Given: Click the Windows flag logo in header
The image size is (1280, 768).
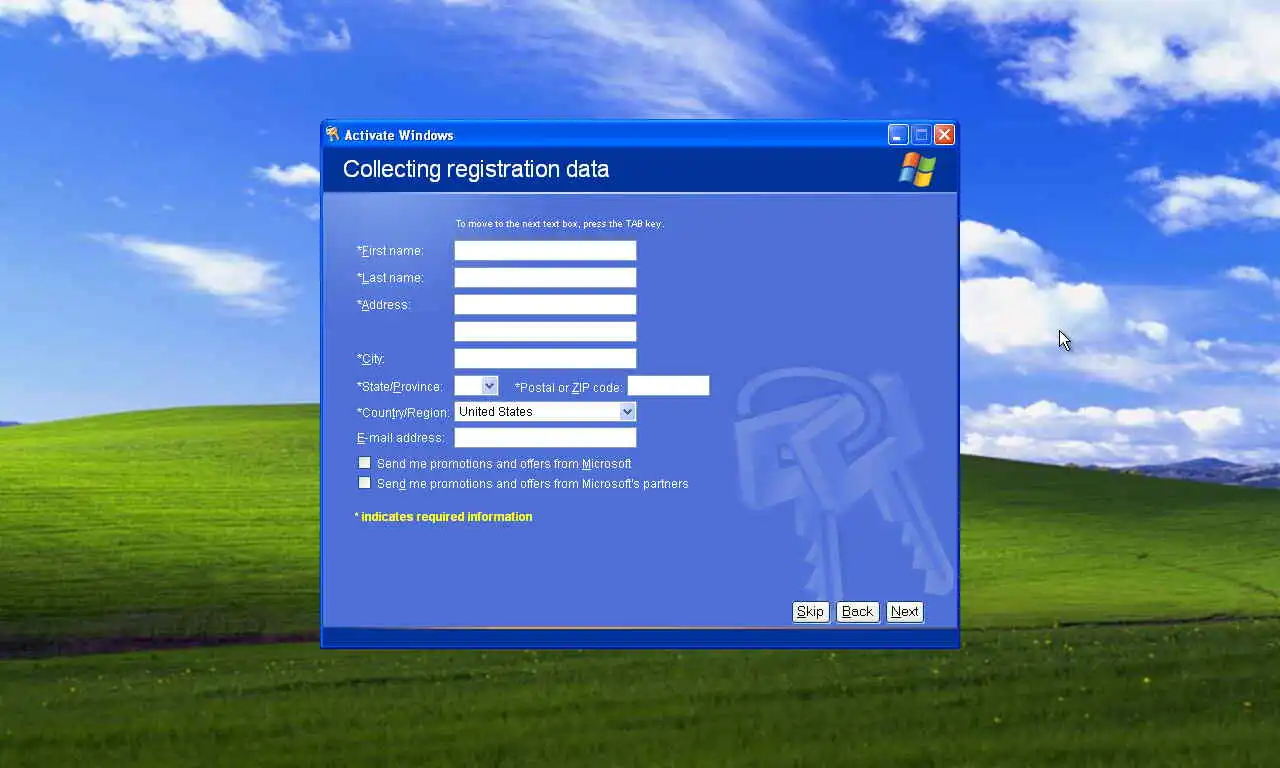Looking at the screenshot, I should click(917, 169).
